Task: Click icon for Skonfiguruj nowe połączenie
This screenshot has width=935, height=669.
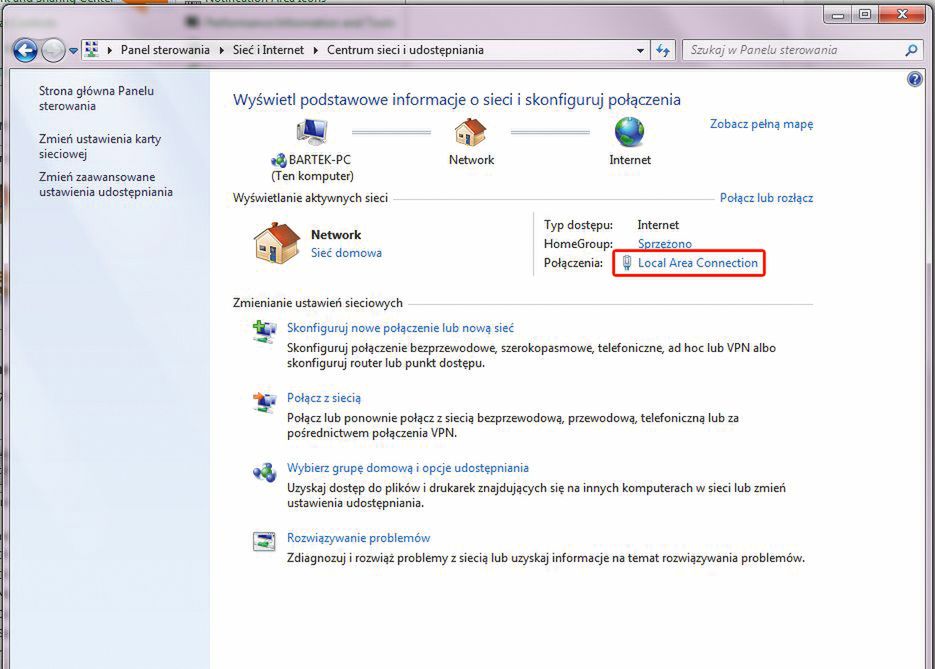Action: point(264,332)
